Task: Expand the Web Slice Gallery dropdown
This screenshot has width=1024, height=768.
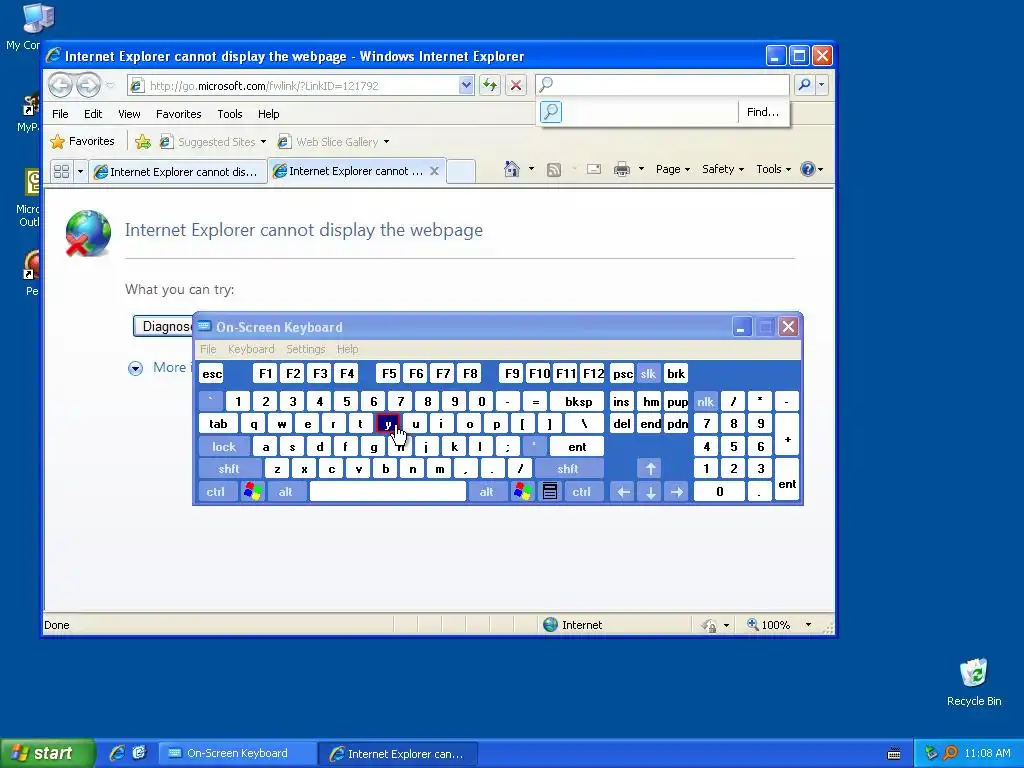Action: coord(387,142)
